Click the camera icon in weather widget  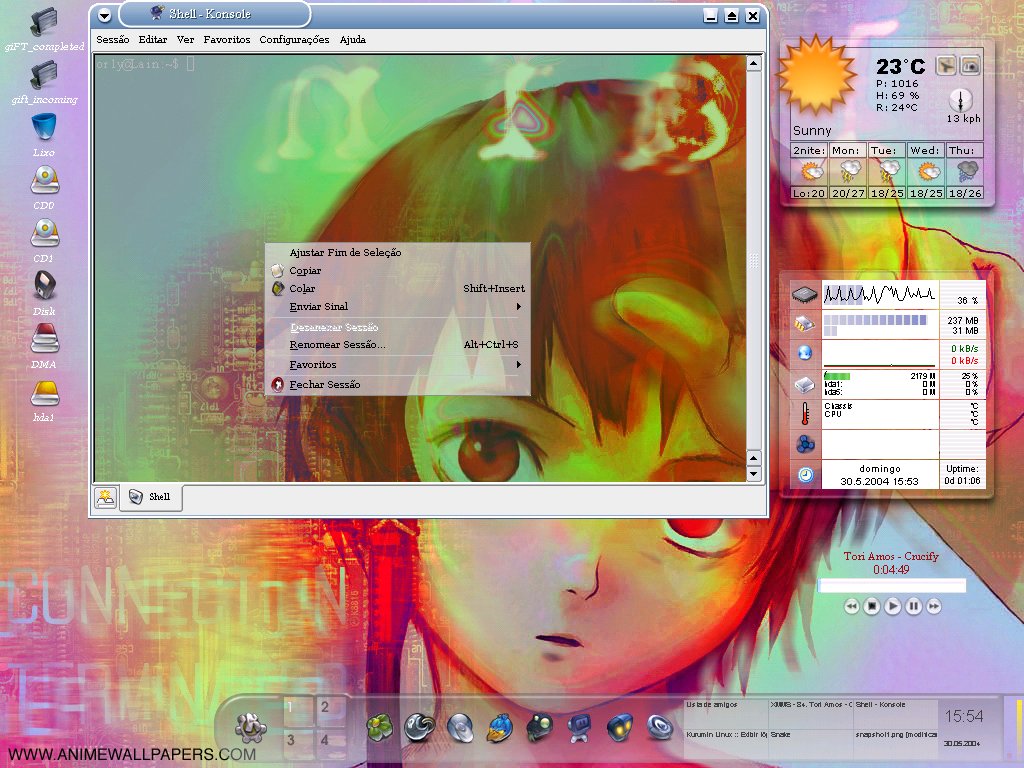(970, 65)
